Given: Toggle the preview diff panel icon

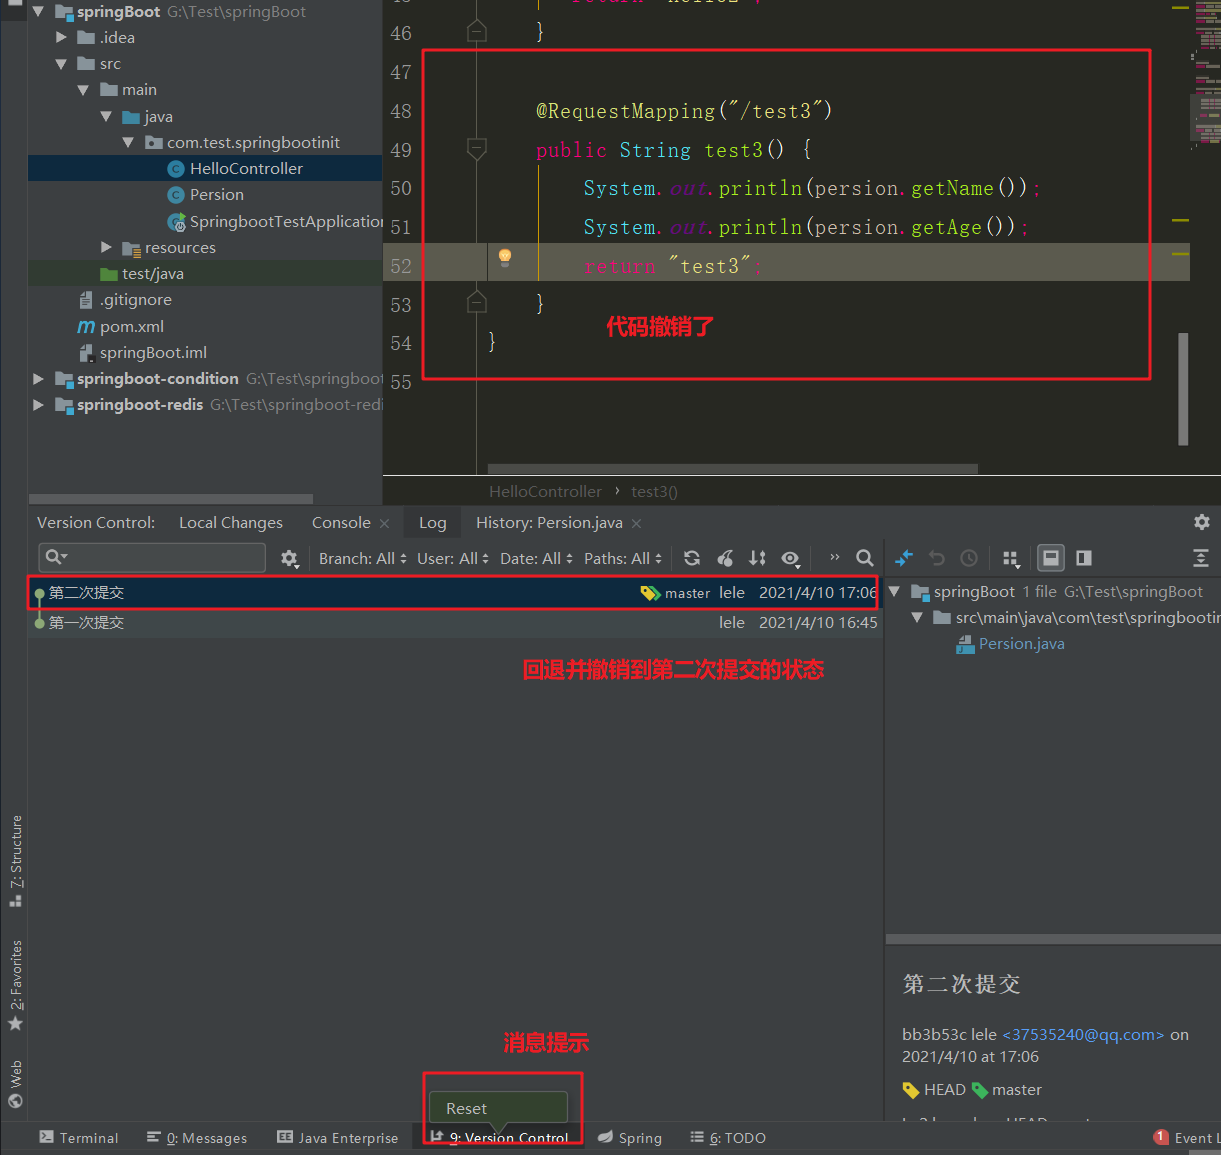Looking at the screenshot, I should click(x=1083, y=558).
